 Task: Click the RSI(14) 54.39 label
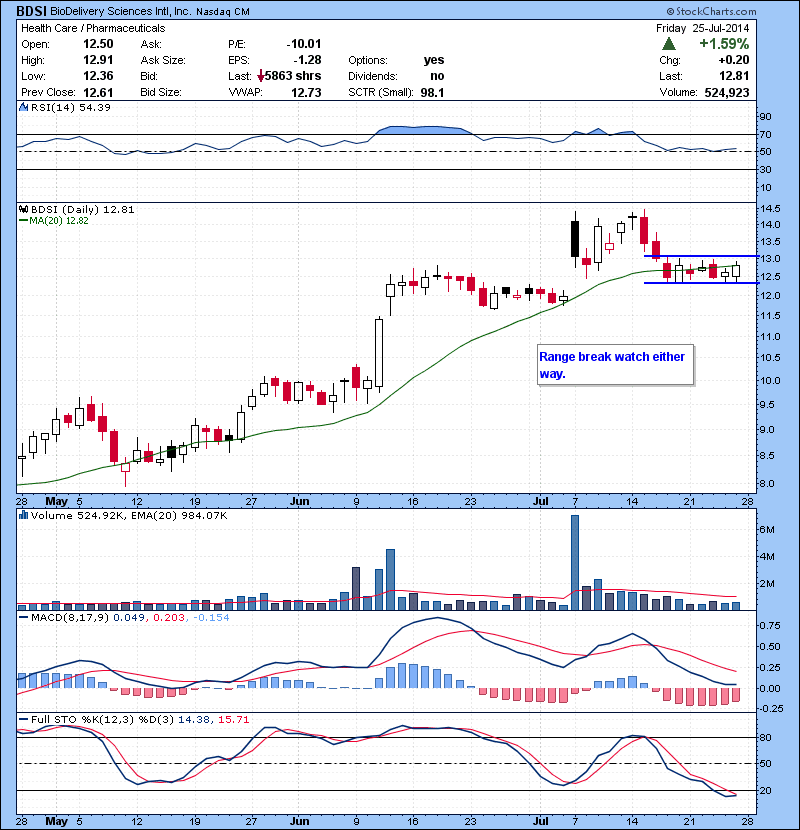pyautogui.click(x=71, y=107)
